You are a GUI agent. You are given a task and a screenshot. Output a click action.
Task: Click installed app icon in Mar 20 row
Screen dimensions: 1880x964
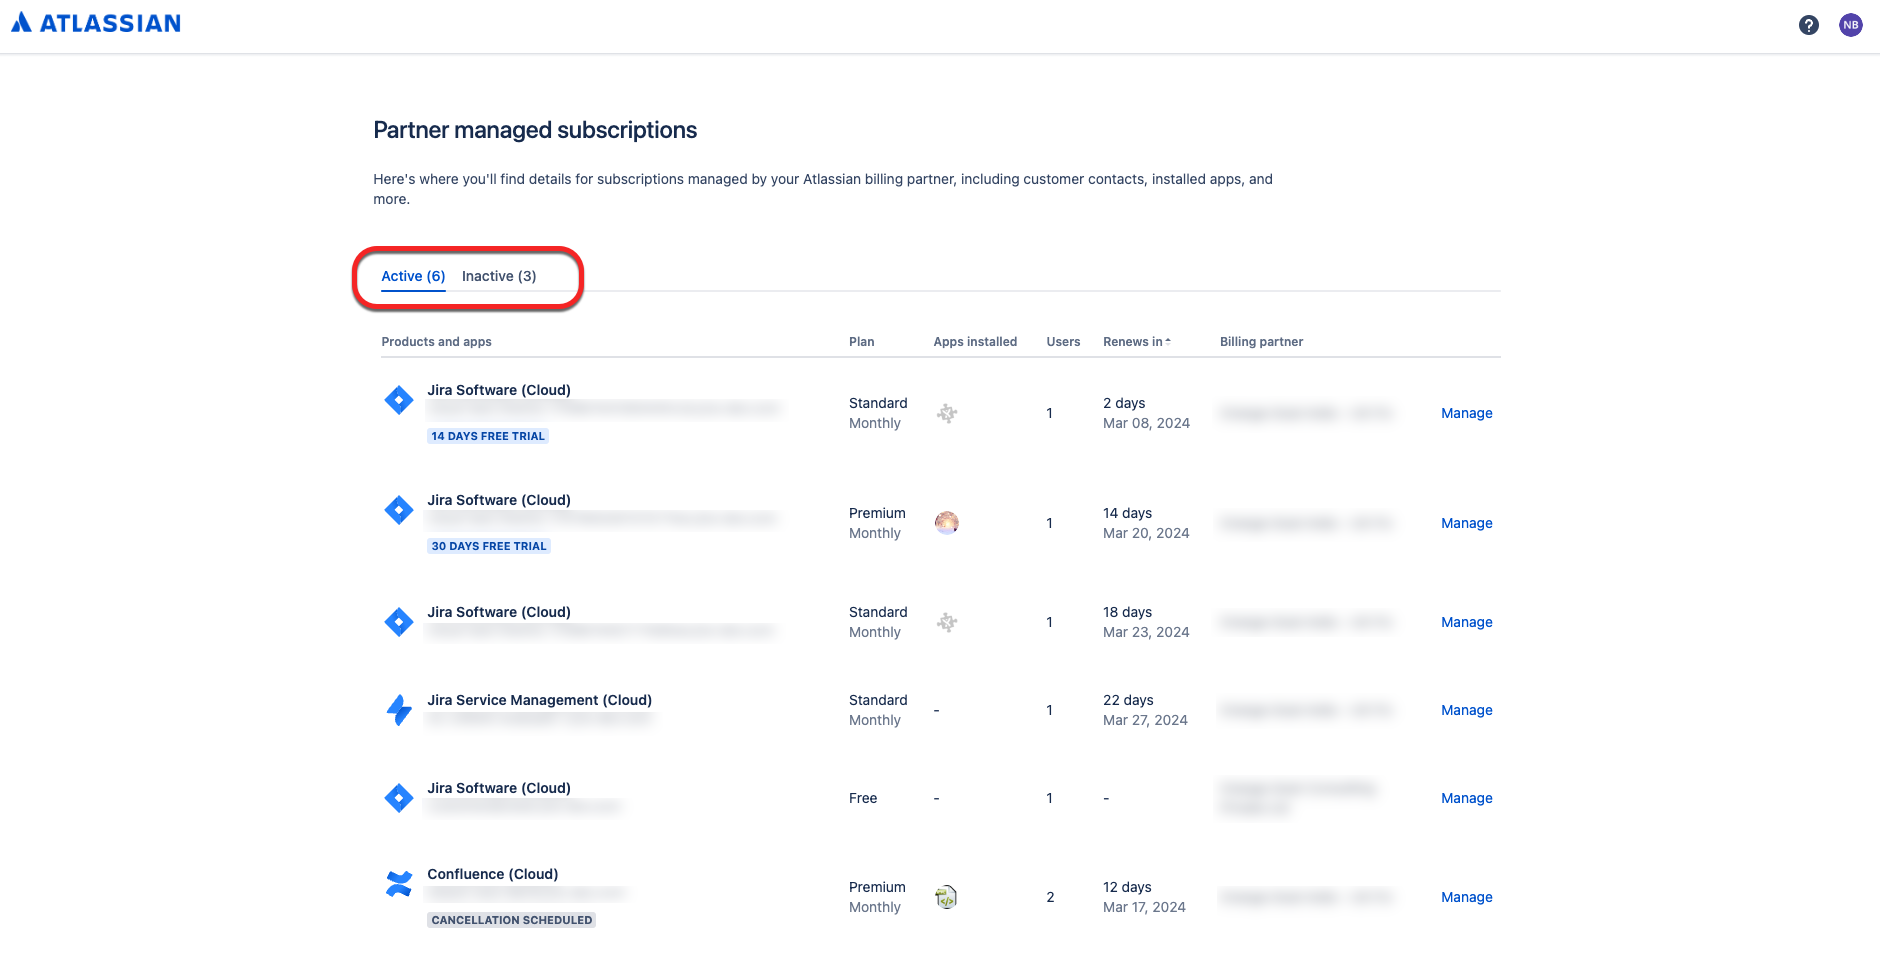947,523
